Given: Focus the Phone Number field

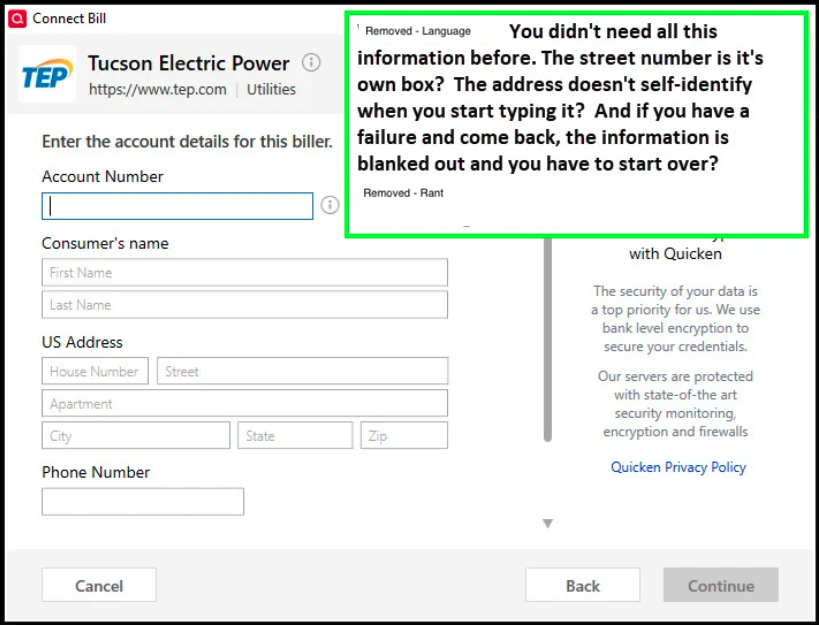Looking at the screenshot, I should [143, 502].
